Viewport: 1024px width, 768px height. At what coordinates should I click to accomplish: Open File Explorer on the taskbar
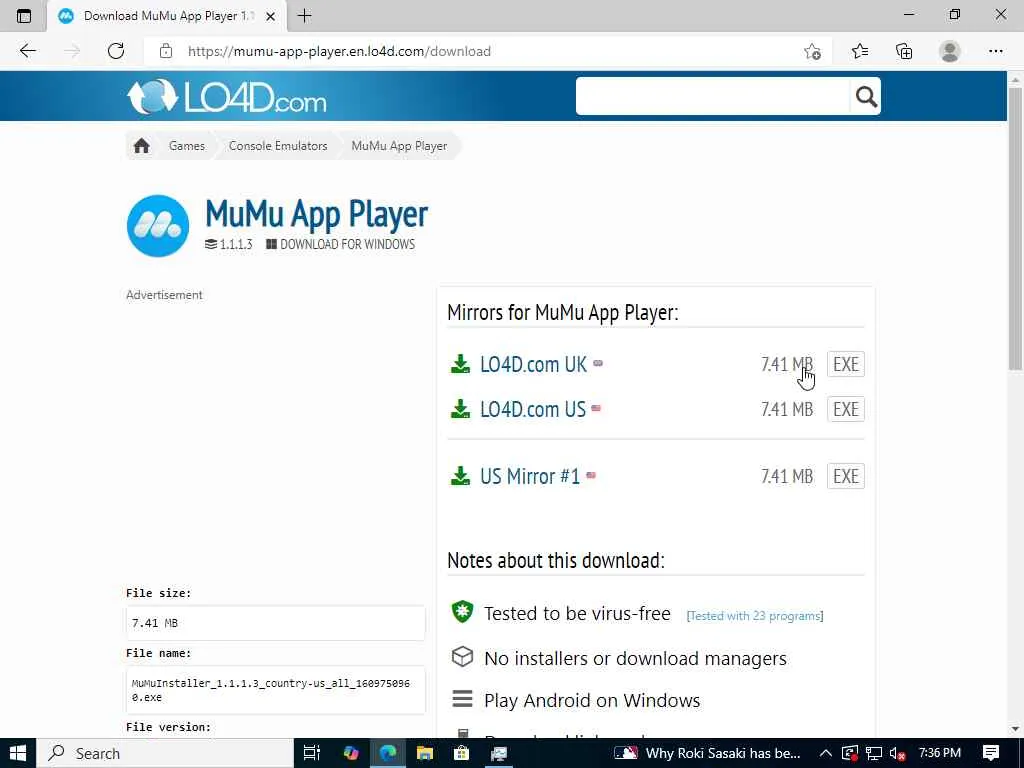click(x=424, y=753)
